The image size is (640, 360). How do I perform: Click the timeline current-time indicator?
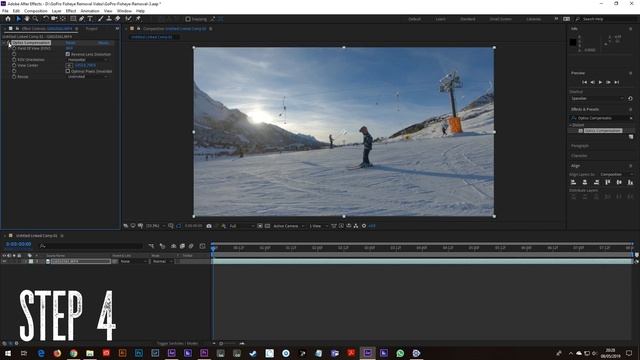(213, 248)
